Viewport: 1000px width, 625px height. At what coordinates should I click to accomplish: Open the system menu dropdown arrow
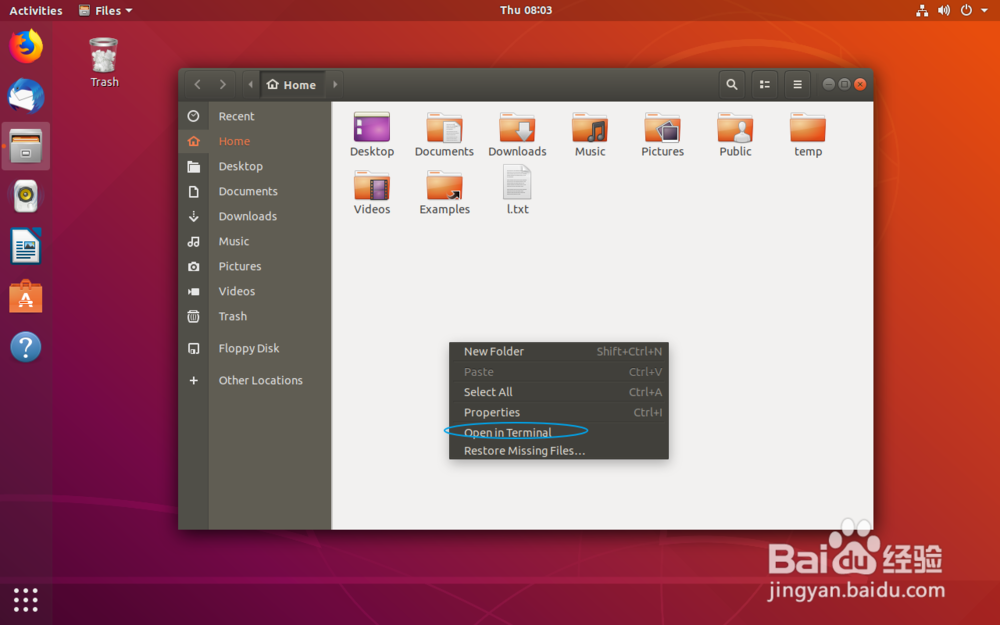984,11
